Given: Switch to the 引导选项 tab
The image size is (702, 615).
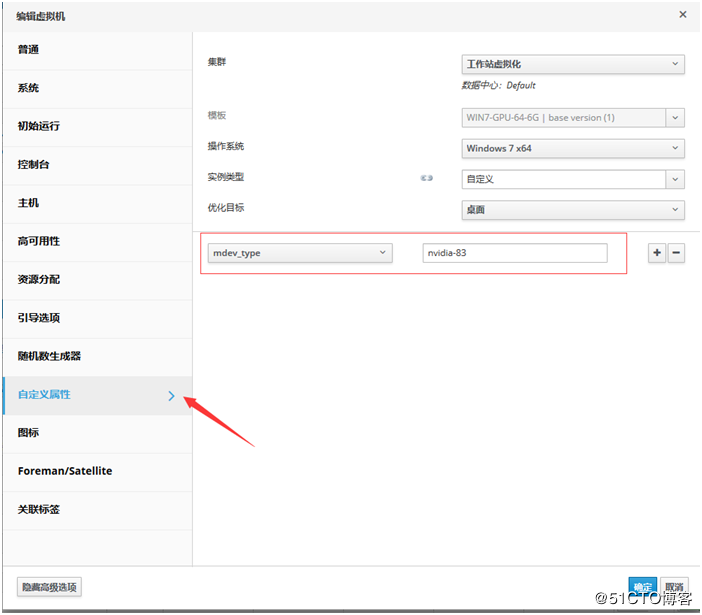Looking at the screenshot, I should pos(98,319).
